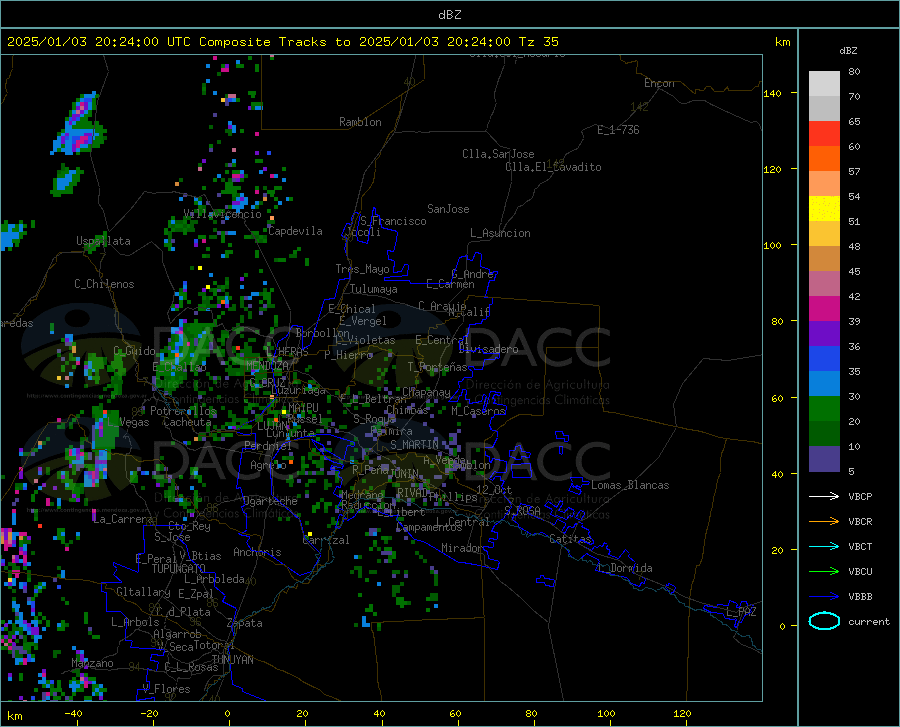Click the cyan VBCT arrow in legend

(x=824, y=546)
